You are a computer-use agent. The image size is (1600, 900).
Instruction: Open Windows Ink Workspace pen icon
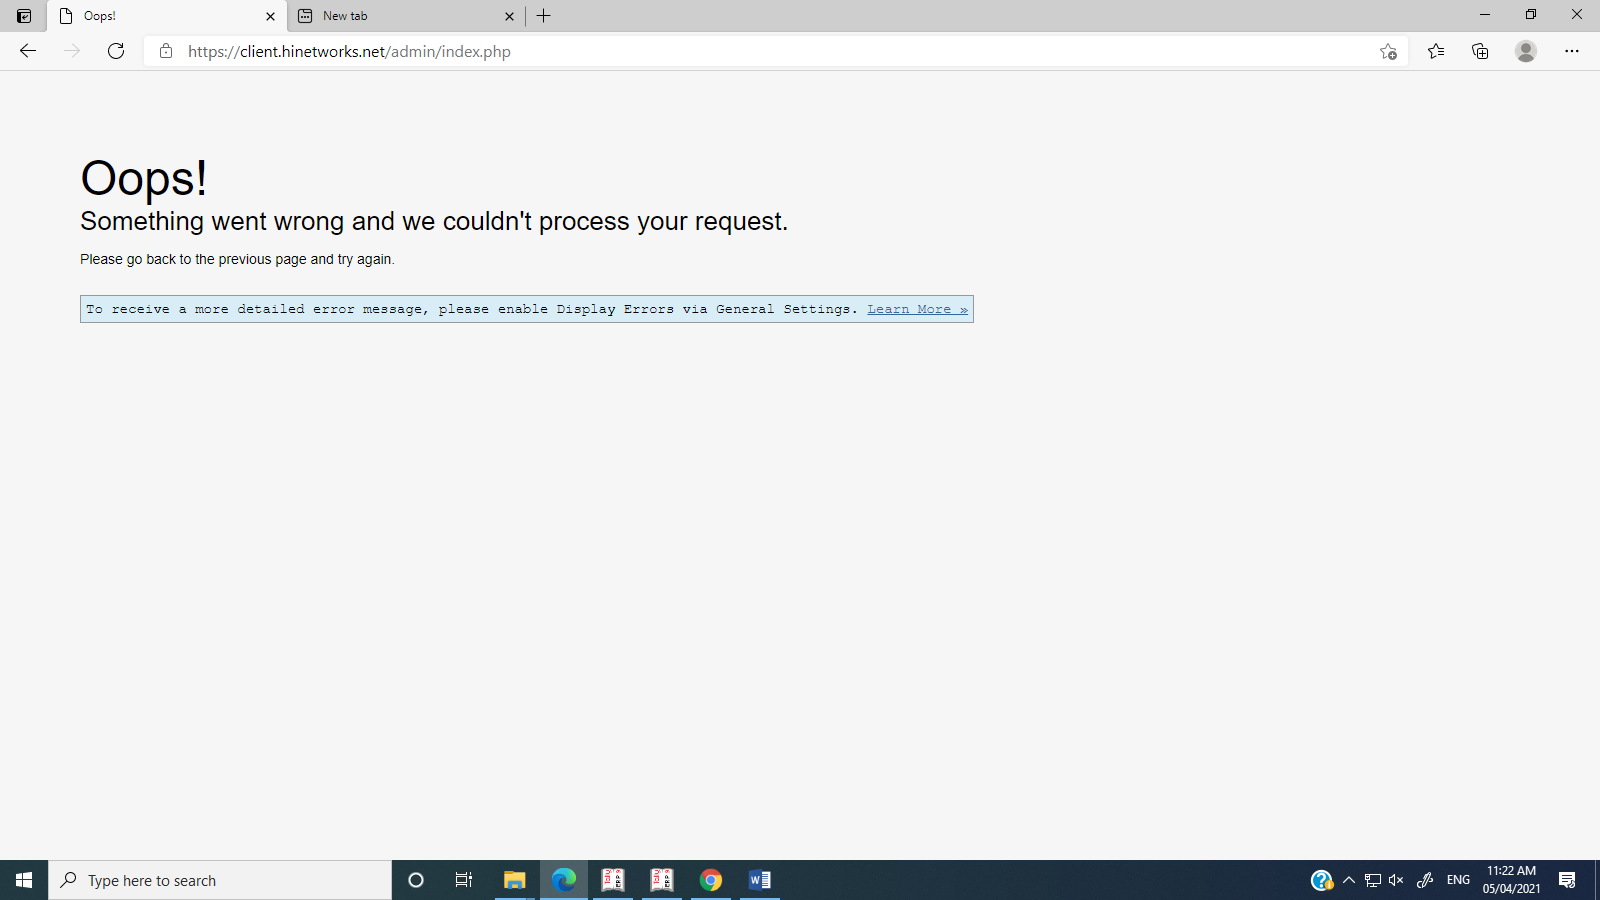(1425, 880)
